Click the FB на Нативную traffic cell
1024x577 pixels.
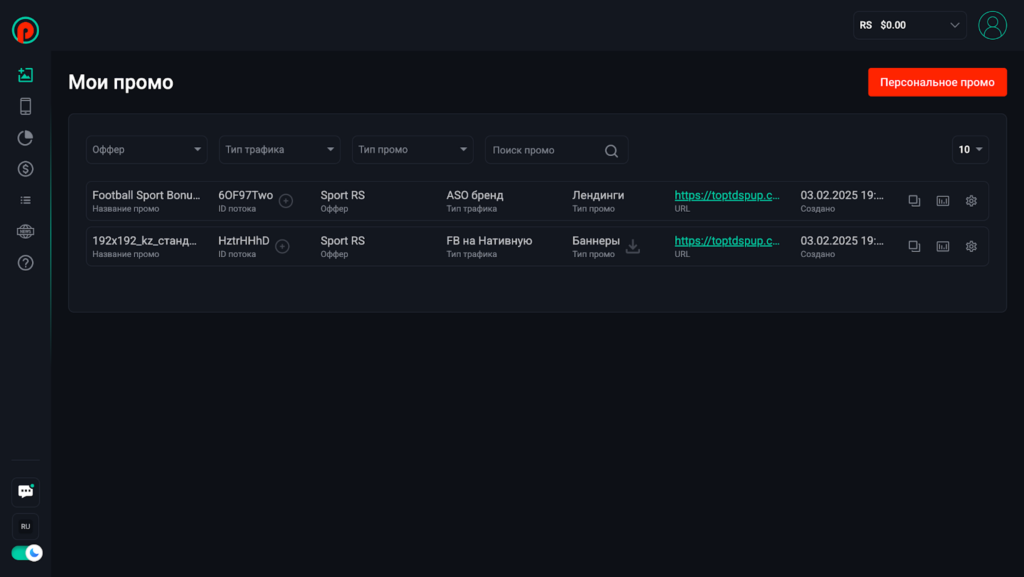pyautogui.click(x=489, y=241)
